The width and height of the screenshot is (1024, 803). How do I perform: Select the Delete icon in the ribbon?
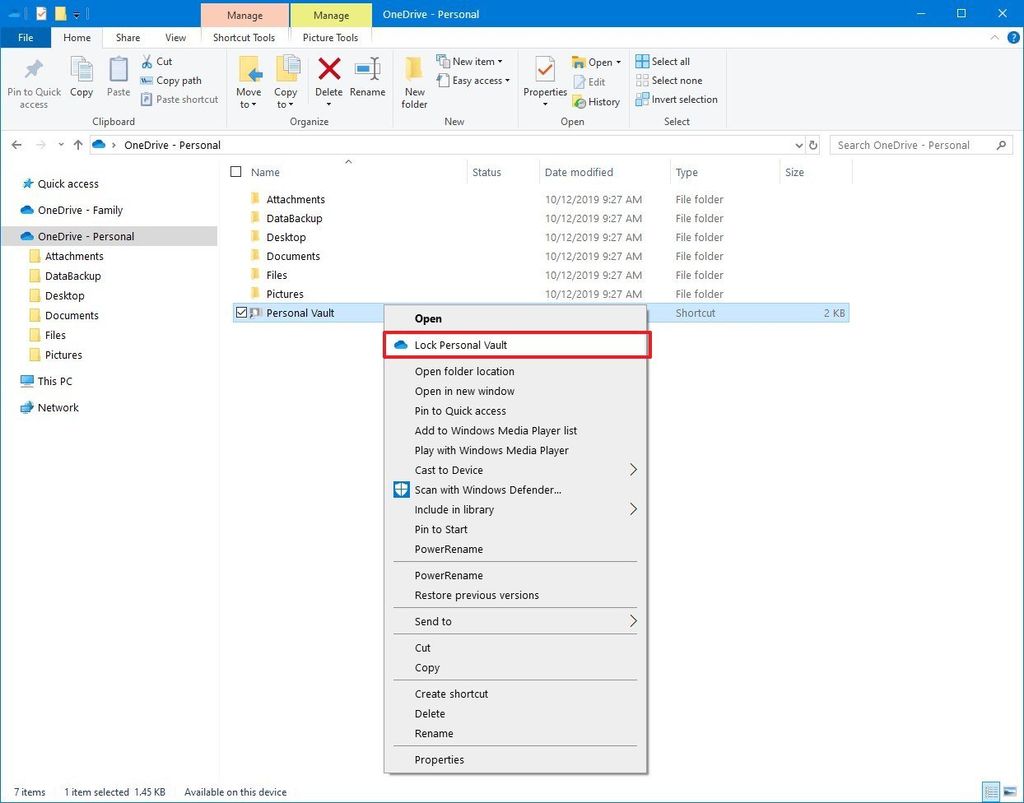(329, 80)
